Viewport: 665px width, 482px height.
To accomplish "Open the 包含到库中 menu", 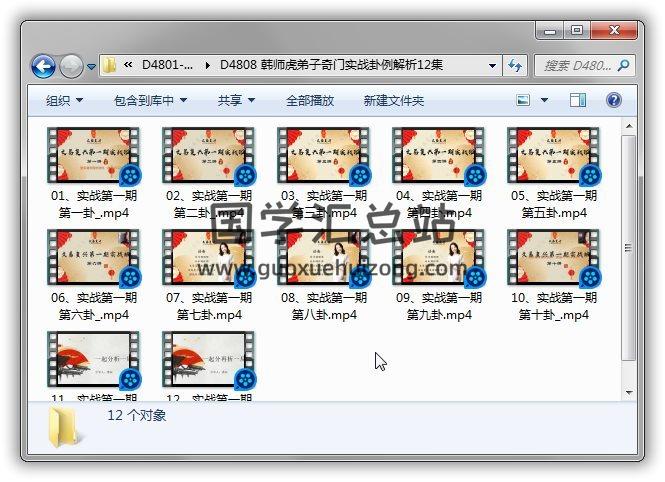I will coord(151,100).
